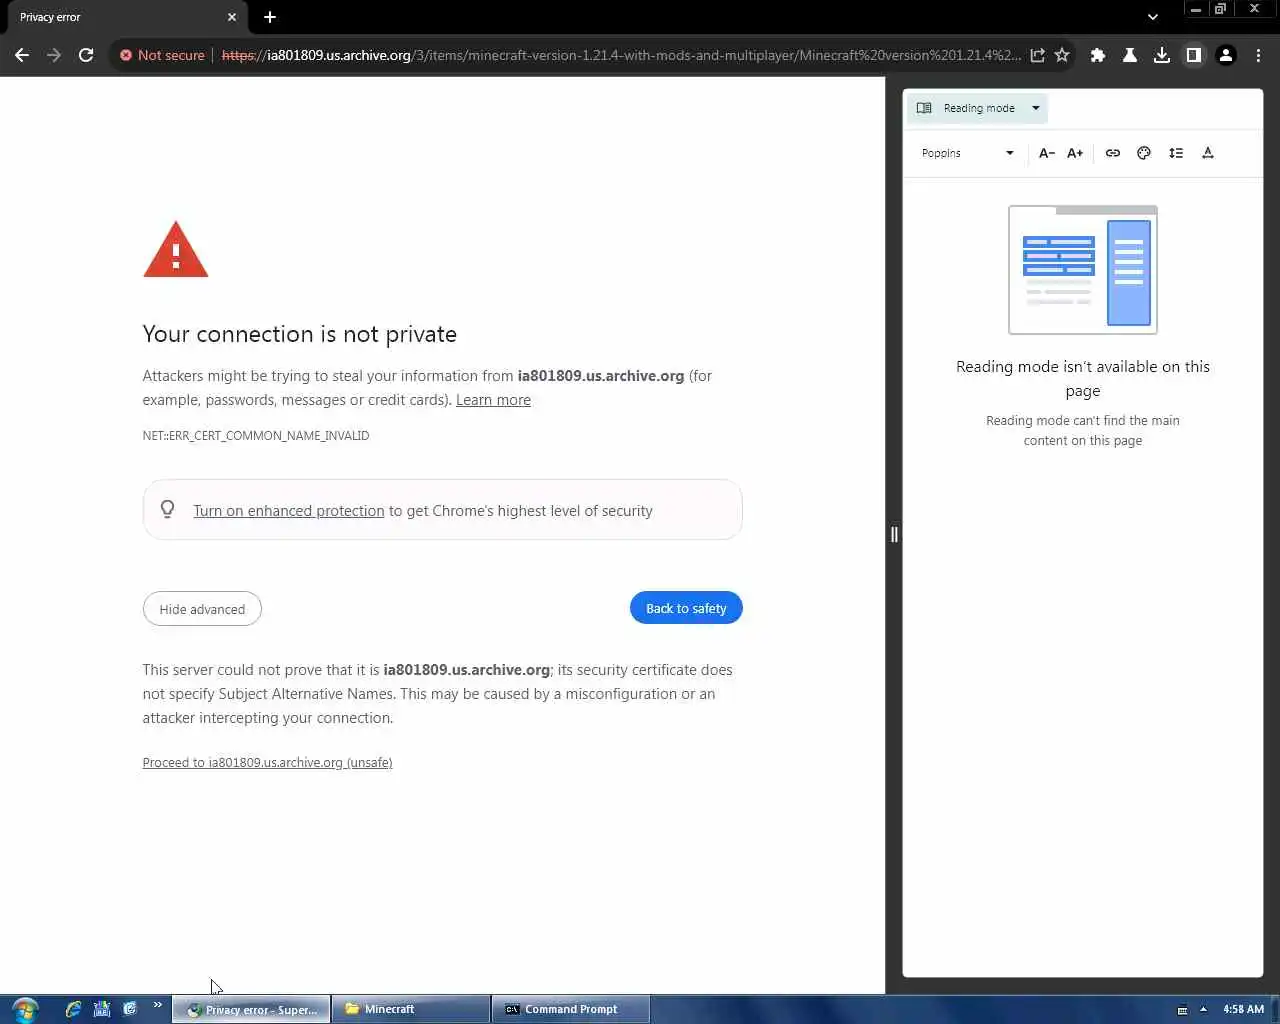
Task: Proceed to ia801809.us.archive.org (unsafe)
Action: point(267,763)
